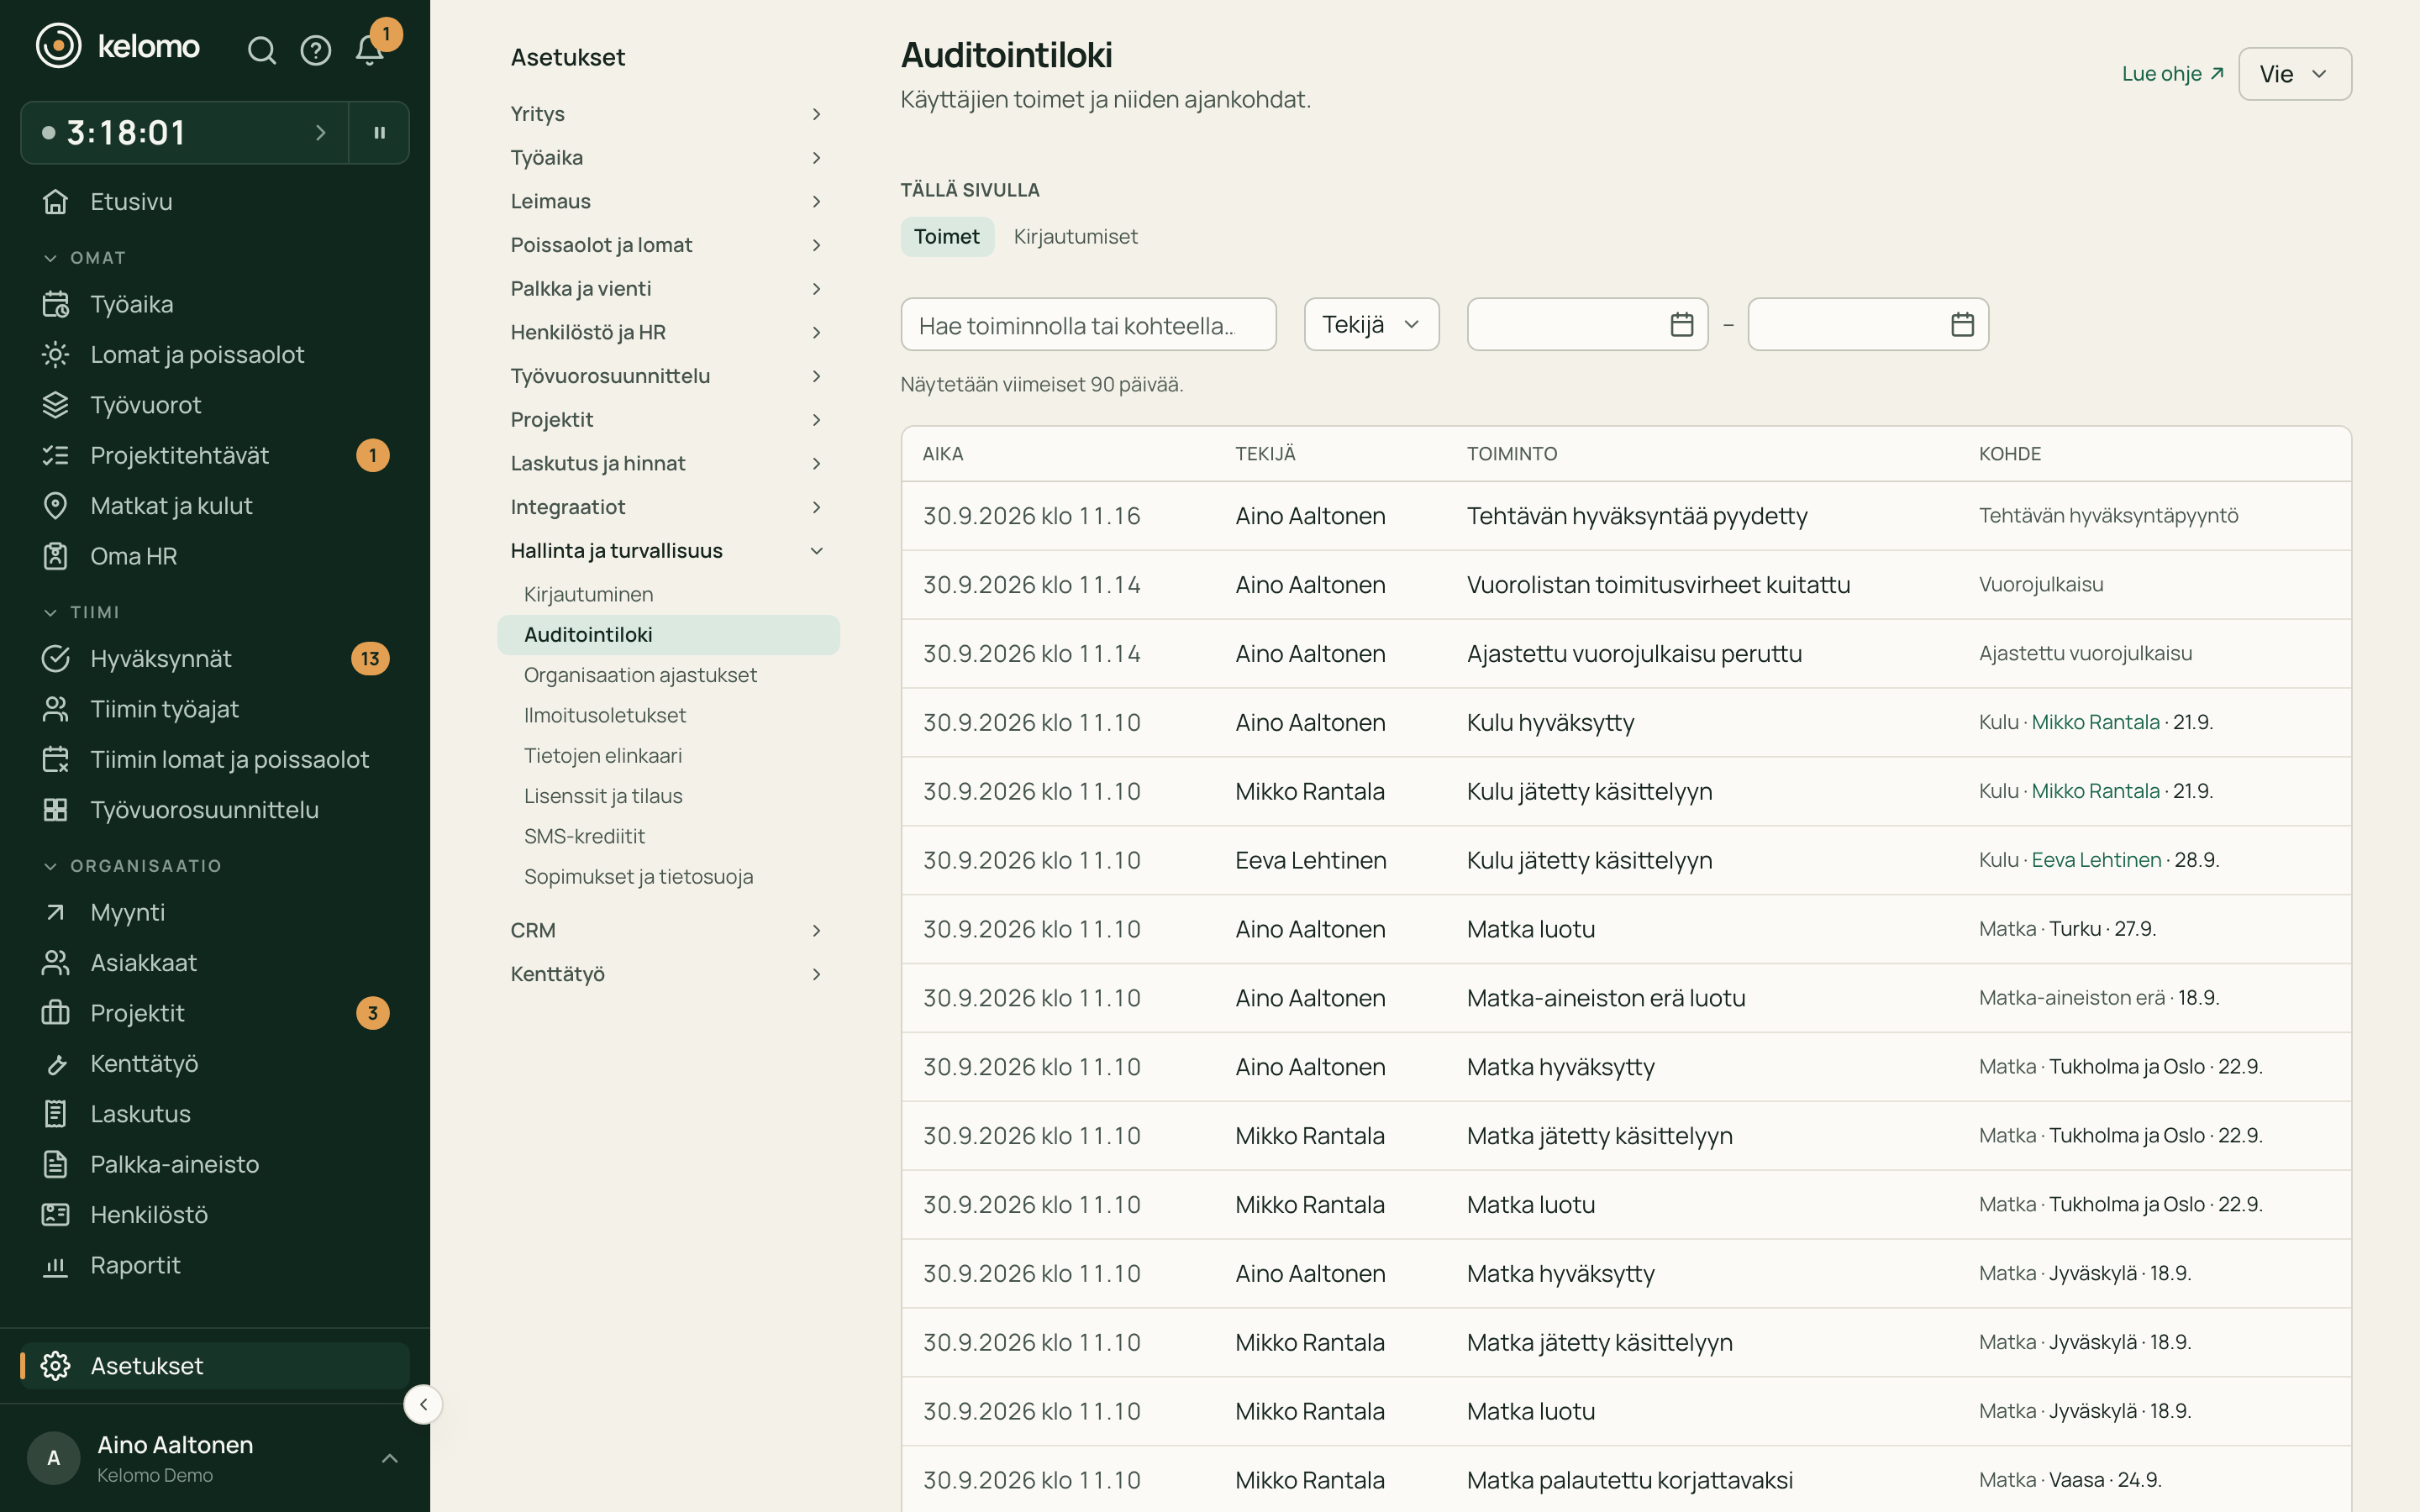Open Eeva Lehtinen link in Kohde column
The width and height of the screenshot is (2420, 1512).
point(2096,860)
